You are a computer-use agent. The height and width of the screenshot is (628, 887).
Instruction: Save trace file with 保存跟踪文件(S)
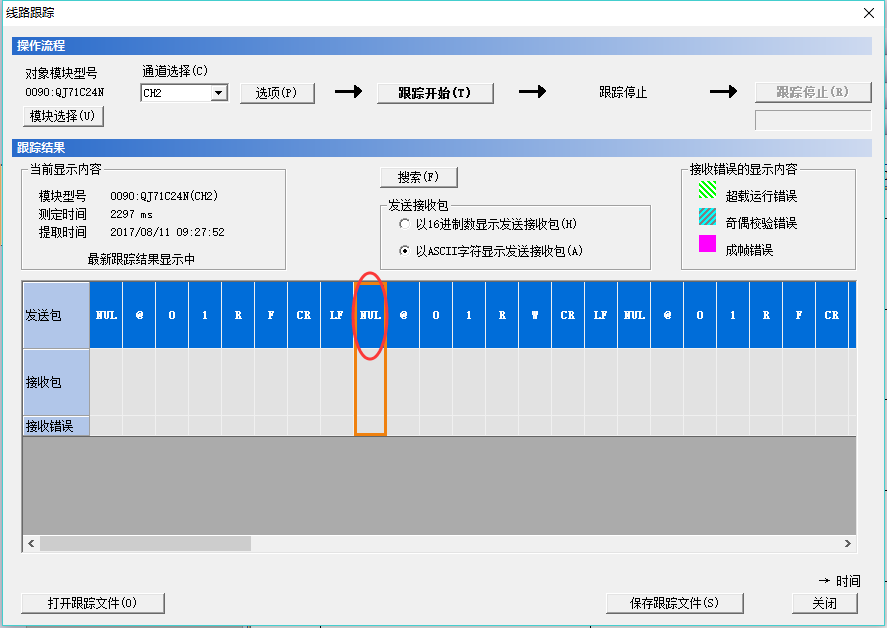tap(674, 603)
